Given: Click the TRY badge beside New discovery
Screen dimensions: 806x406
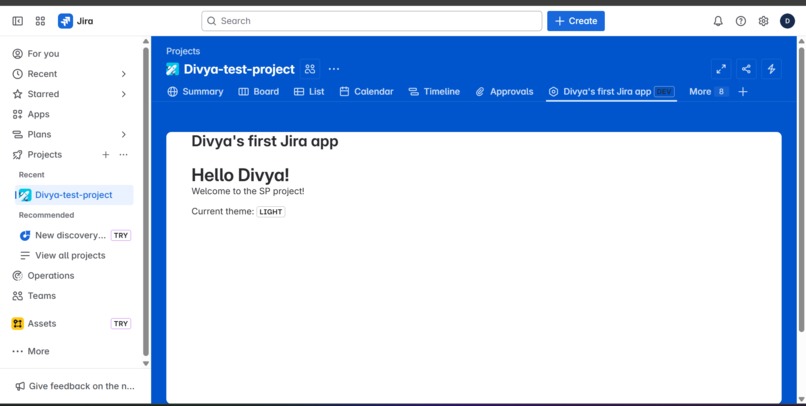Looking at the screenshot, I should [121, 235].
